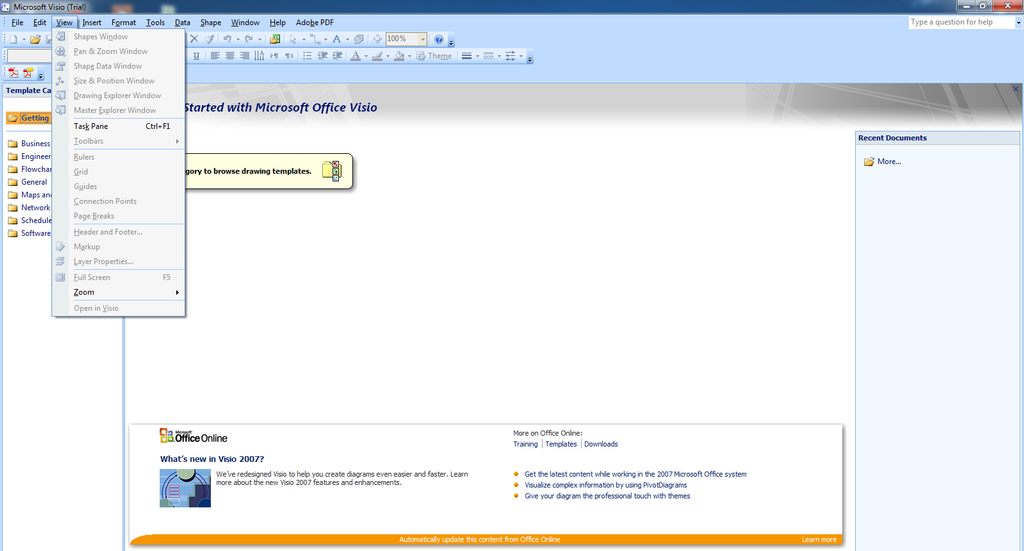
Task: Click the Connection Point stamp icon
Action: point(359,39)
